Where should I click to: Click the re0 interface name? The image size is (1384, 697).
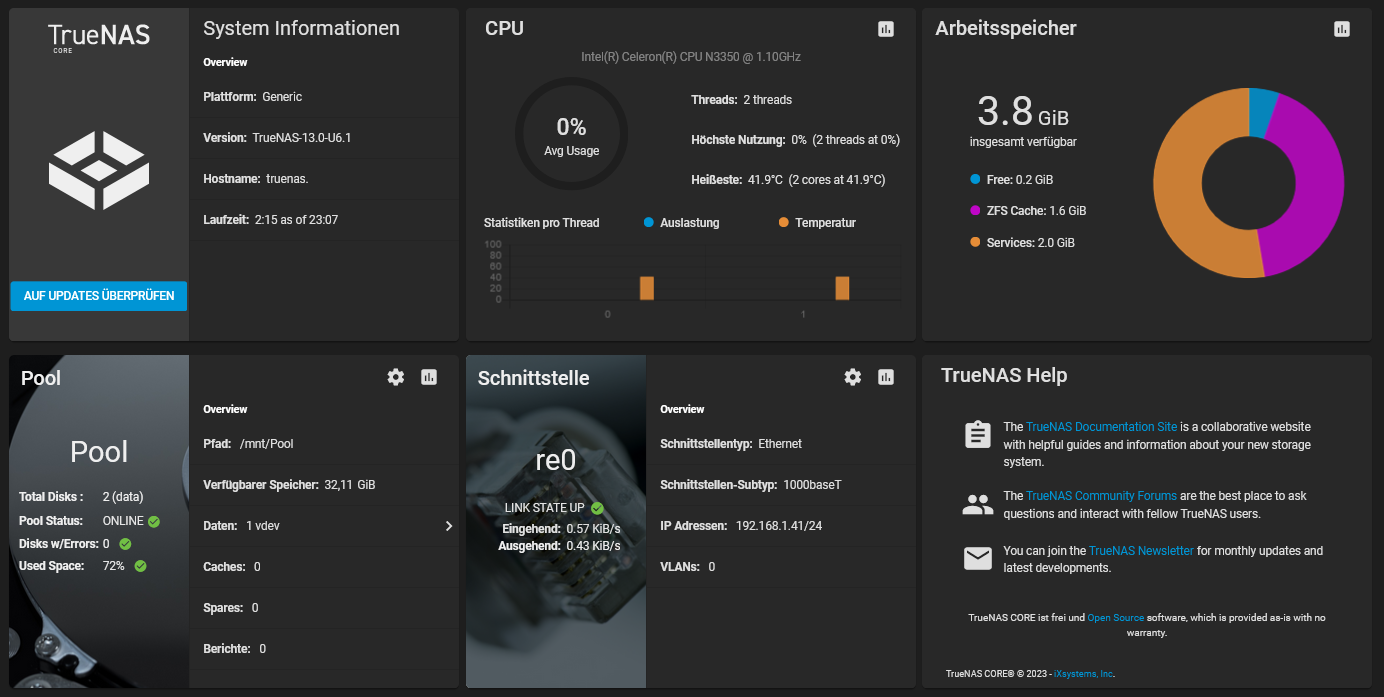556,460
